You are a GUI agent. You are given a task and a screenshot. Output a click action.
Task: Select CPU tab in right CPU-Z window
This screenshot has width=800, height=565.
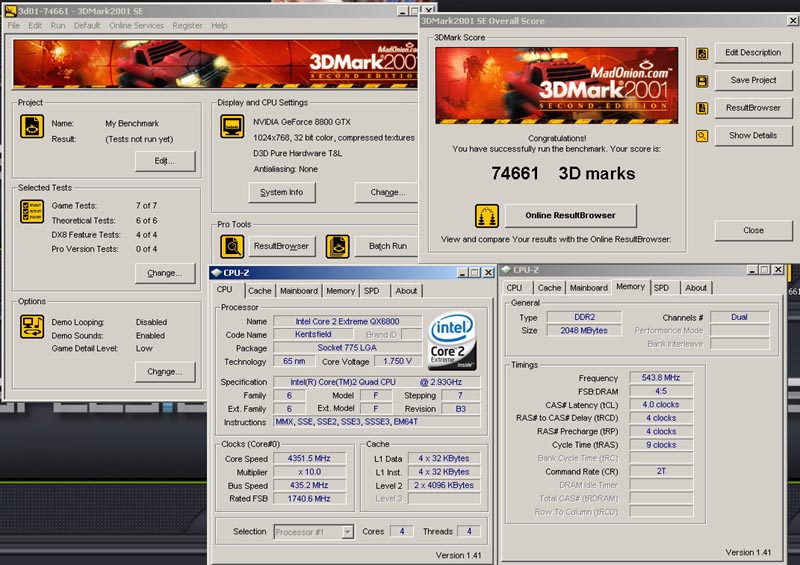click(x=514, y=288)
